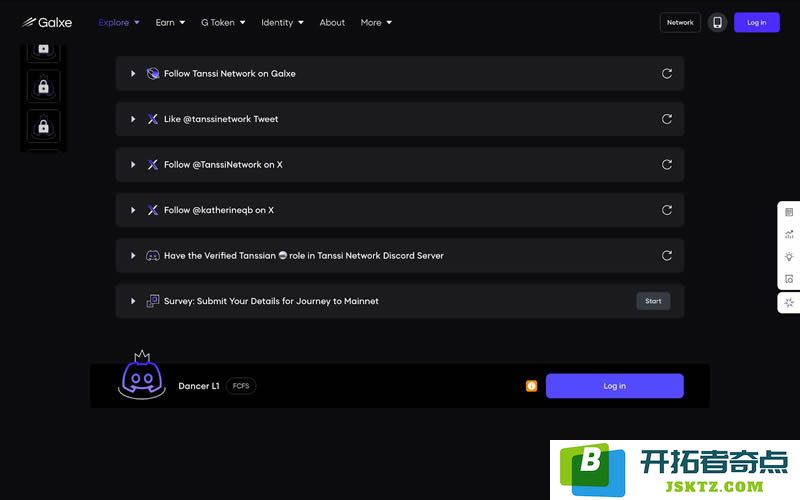
Task: Open the Explore dropdown menu
Action: [118, 22]
